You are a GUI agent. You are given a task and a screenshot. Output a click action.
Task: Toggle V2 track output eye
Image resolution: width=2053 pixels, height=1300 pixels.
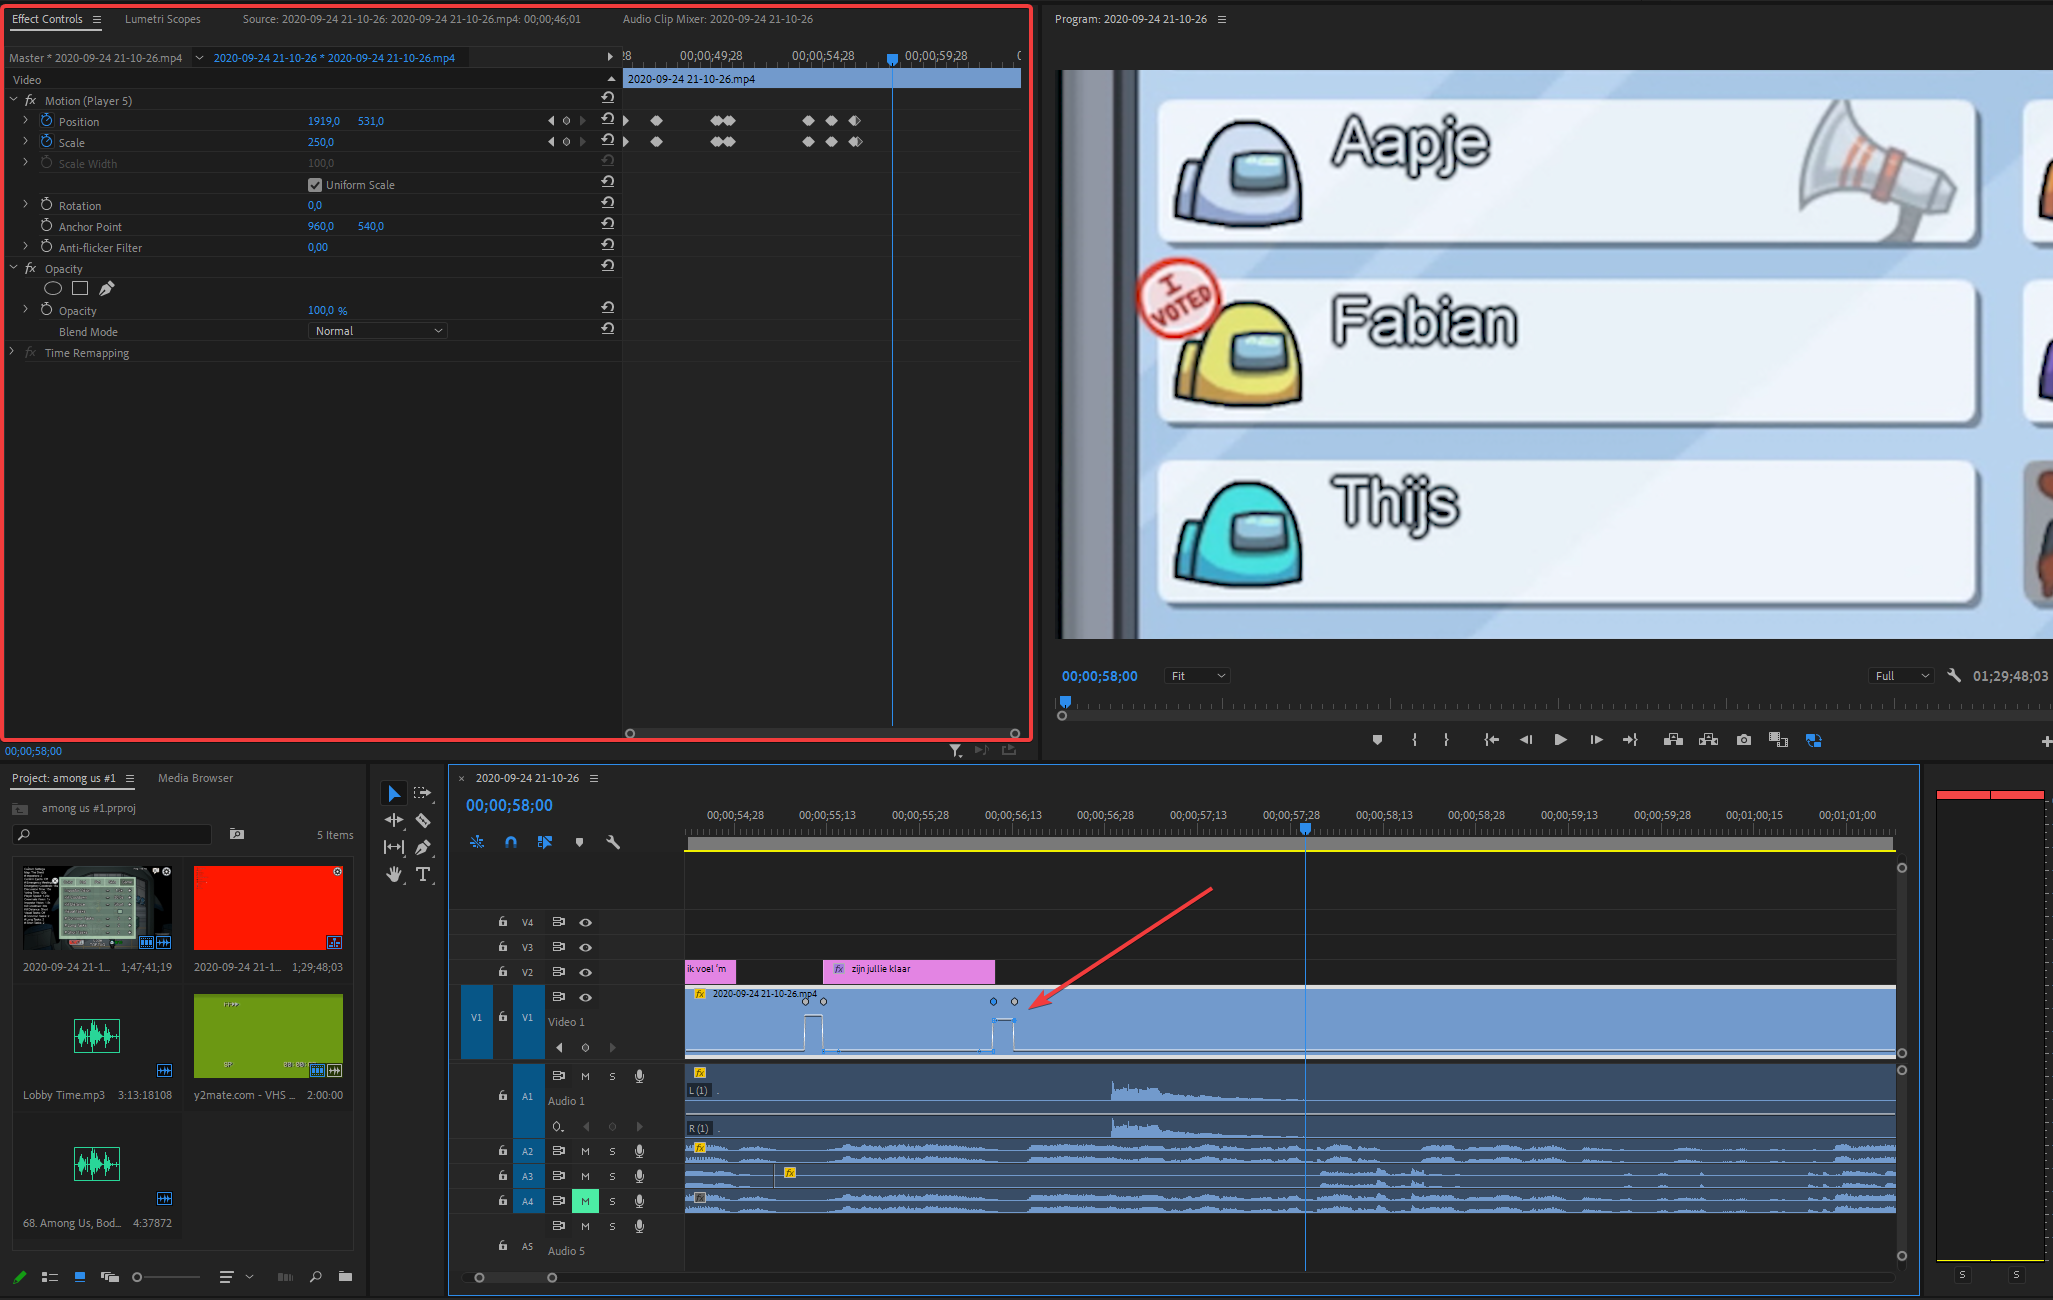click(x=586, y=972)
